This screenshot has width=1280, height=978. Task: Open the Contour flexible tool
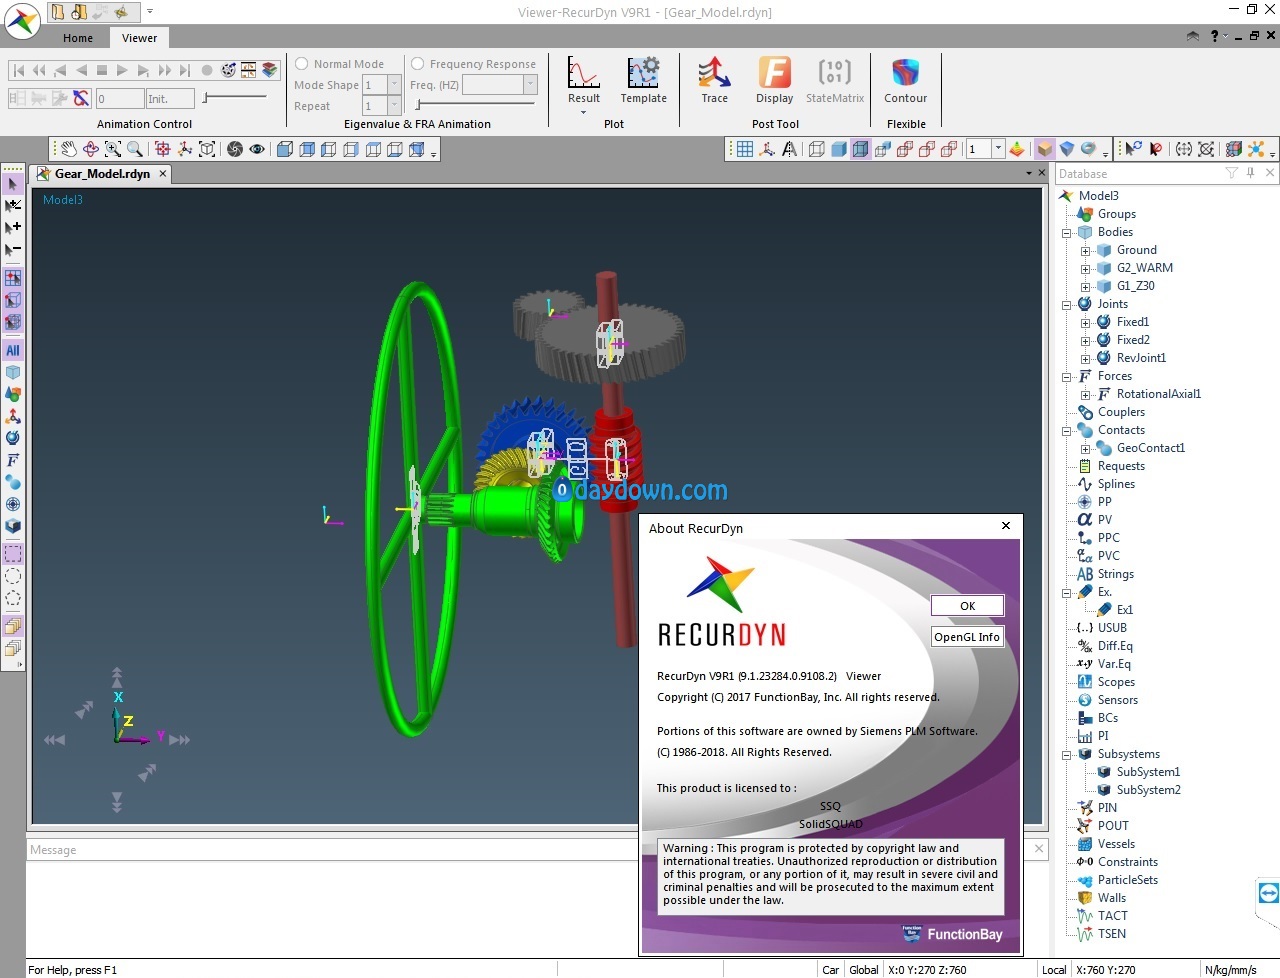pyautogui.click(x=905, y=80)
